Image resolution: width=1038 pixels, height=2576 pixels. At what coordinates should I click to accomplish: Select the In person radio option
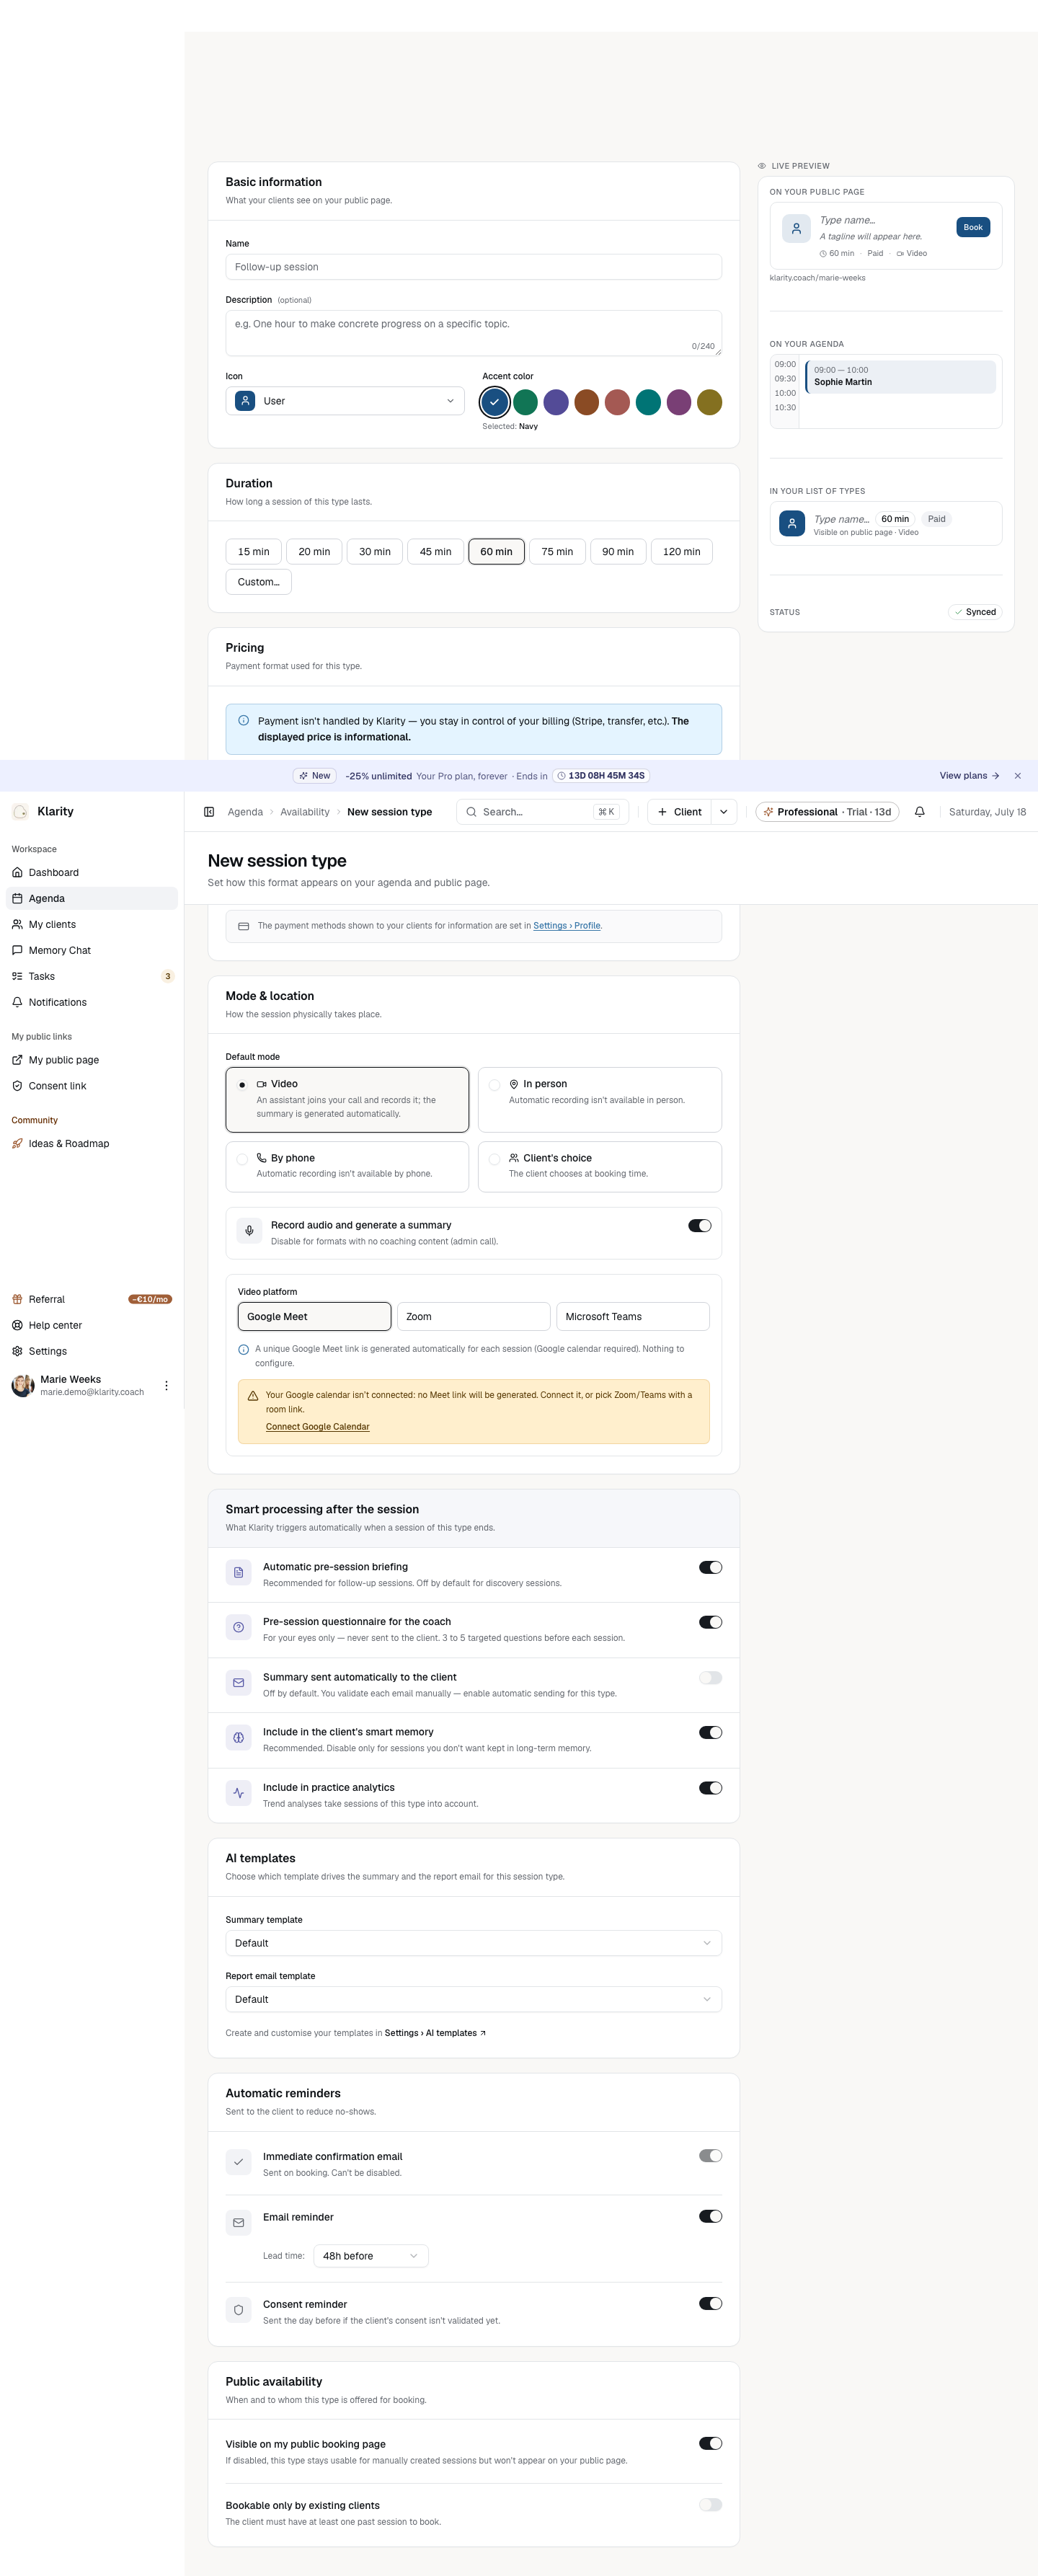pyautogui.click(x=495, y=1085)
